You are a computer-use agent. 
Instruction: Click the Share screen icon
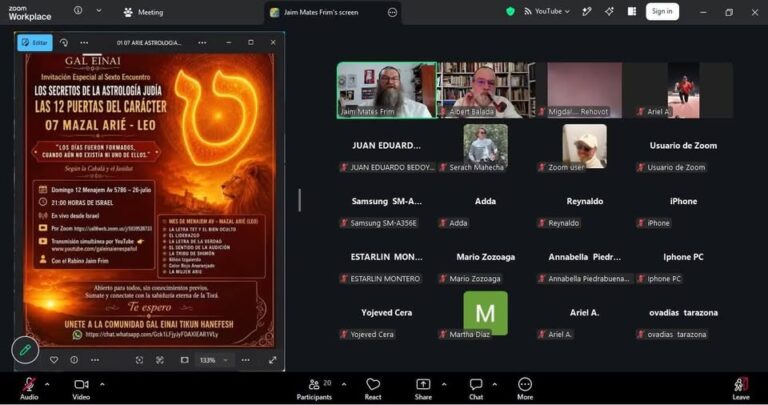coord(423,389)
